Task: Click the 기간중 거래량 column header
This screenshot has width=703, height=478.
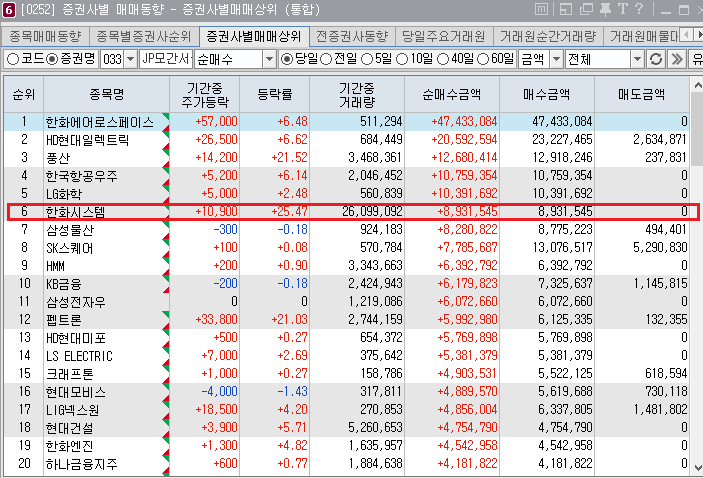Action: pyautogui.click(x=357, y=95)
